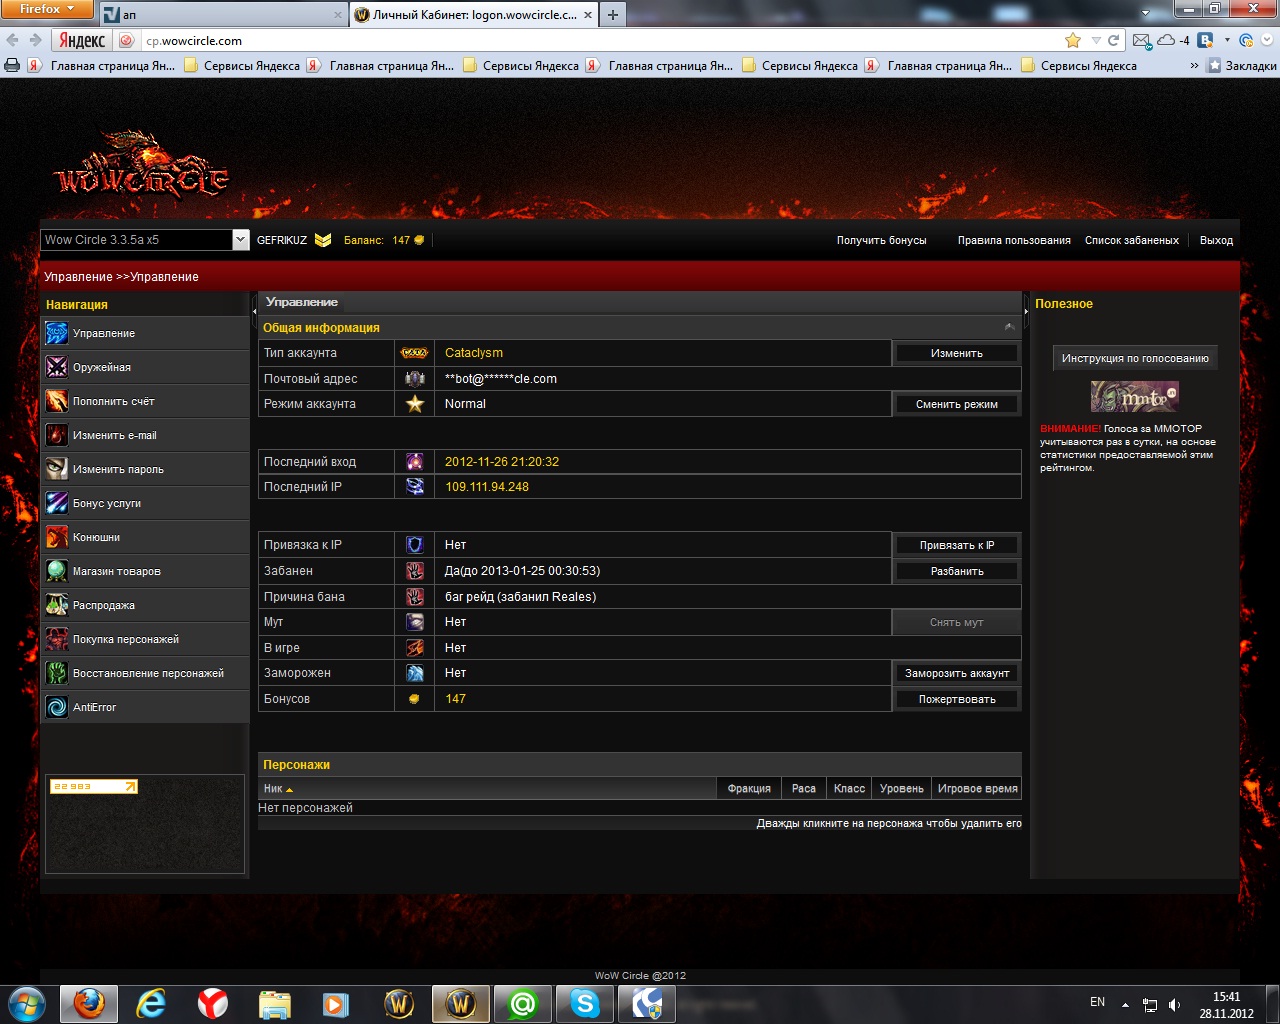1280x1024 pixels.
Task: Open Пополнить счёт sidebar item
Action: [x=145, y=401]
